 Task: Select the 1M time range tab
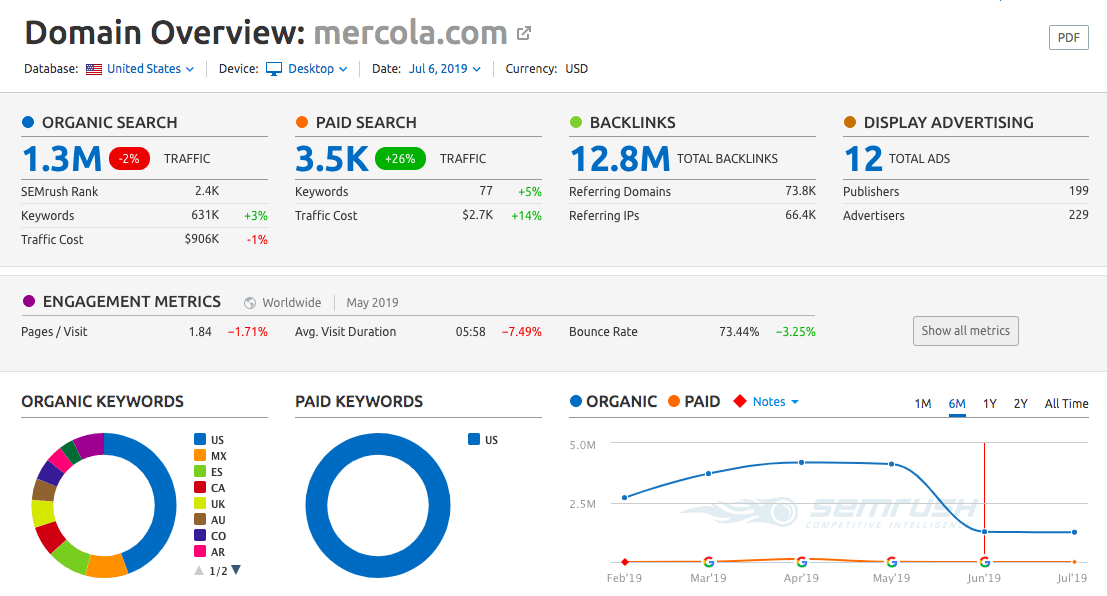(x=923, y=404)
